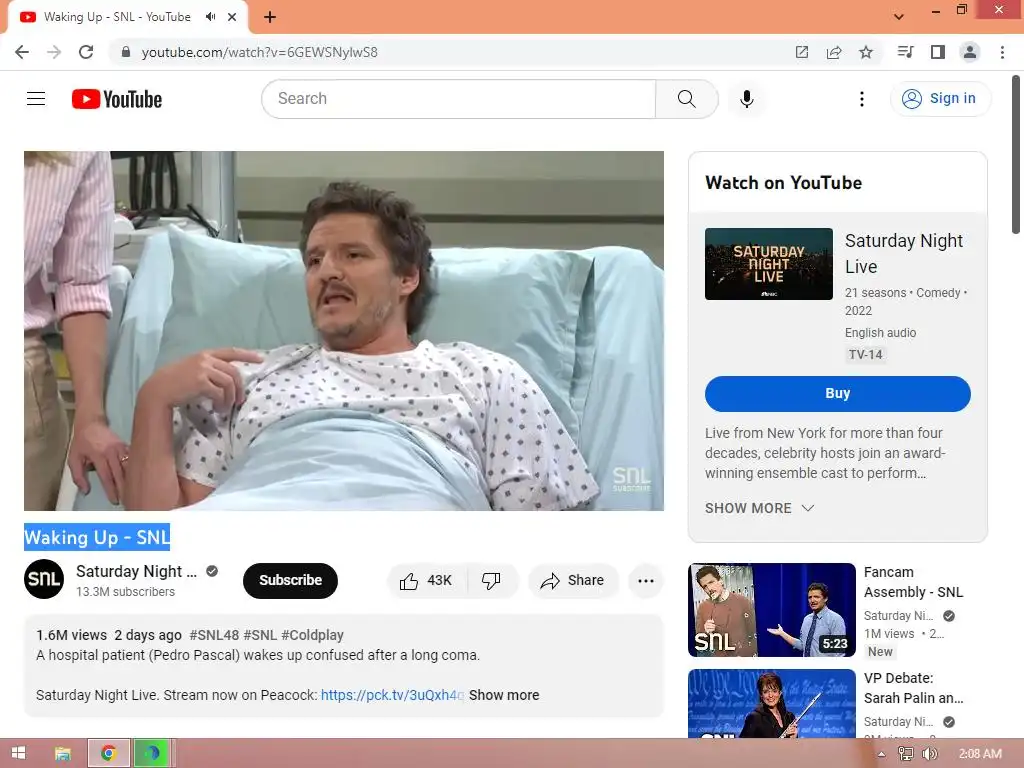Viewport: 1024px width, 768px height.
Task: Reload the current YouTube page
Action: (86, 52)
